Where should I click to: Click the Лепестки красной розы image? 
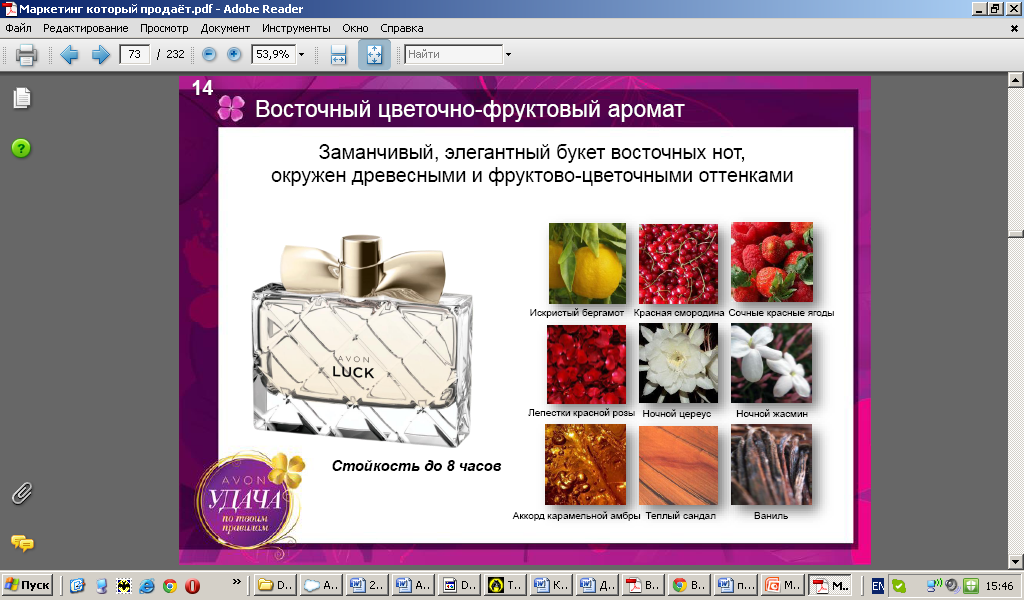point(586,364)
